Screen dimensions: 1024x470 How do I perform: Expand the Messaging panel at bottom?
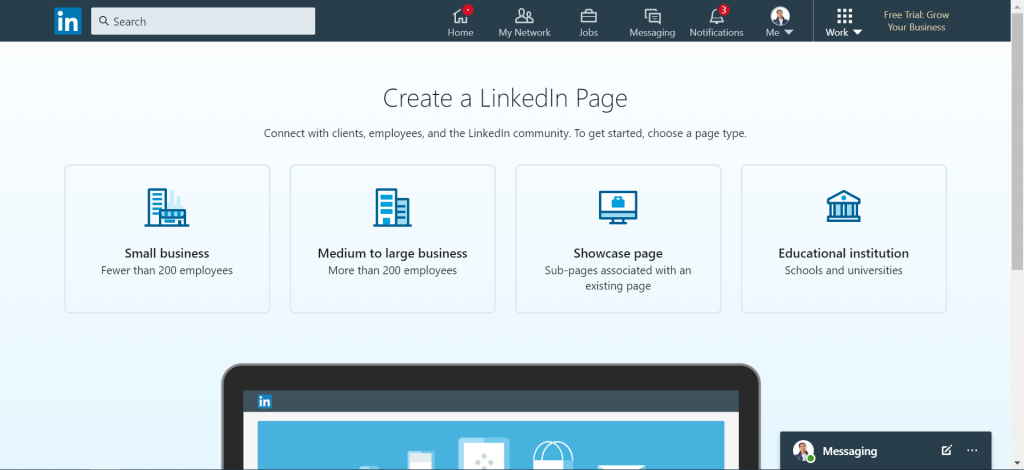click(x=849, y=451)
